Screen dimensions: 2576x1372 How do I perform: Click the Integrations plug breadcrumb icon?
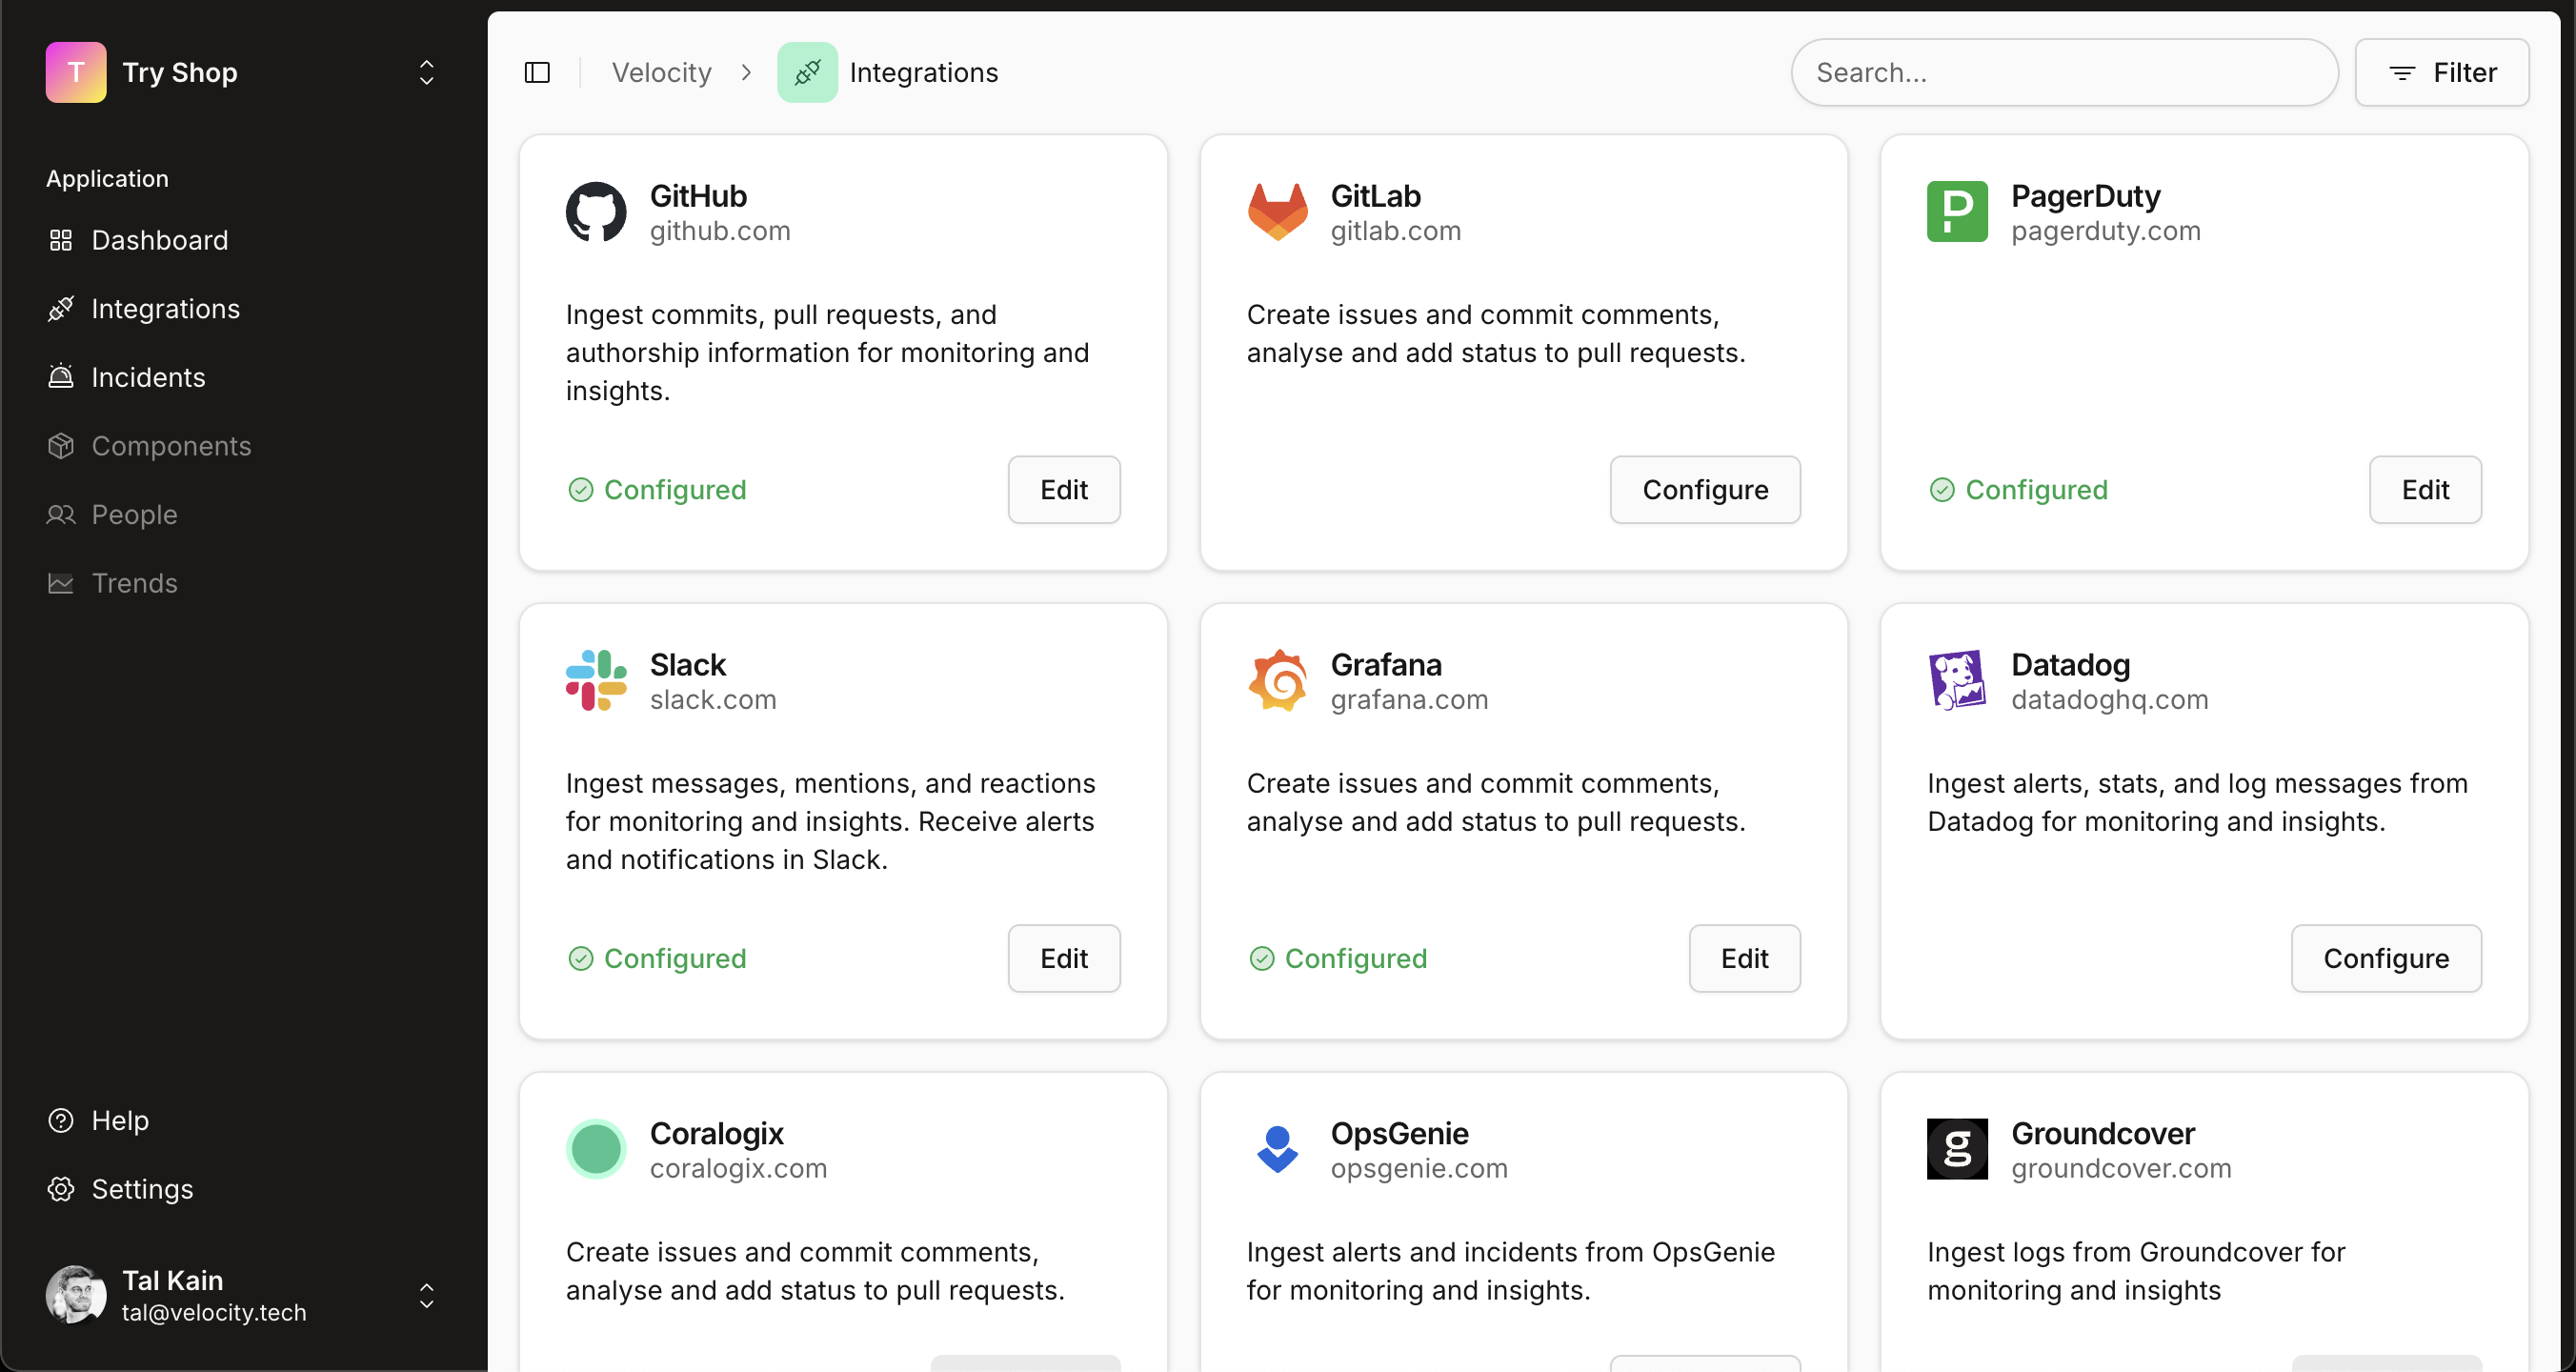[807, 72]
